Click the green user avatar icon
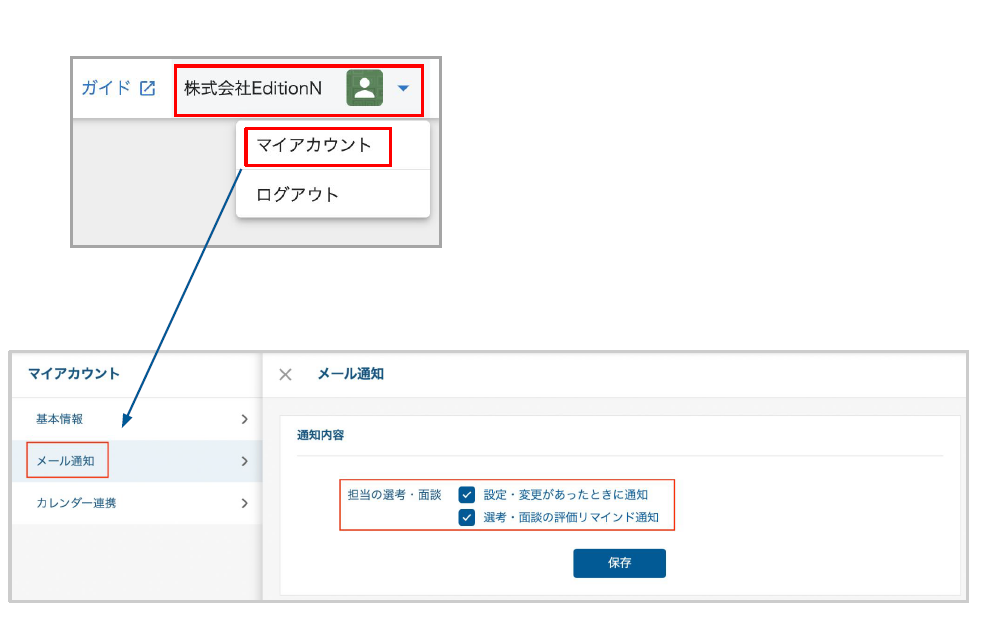 click(364, 88)
